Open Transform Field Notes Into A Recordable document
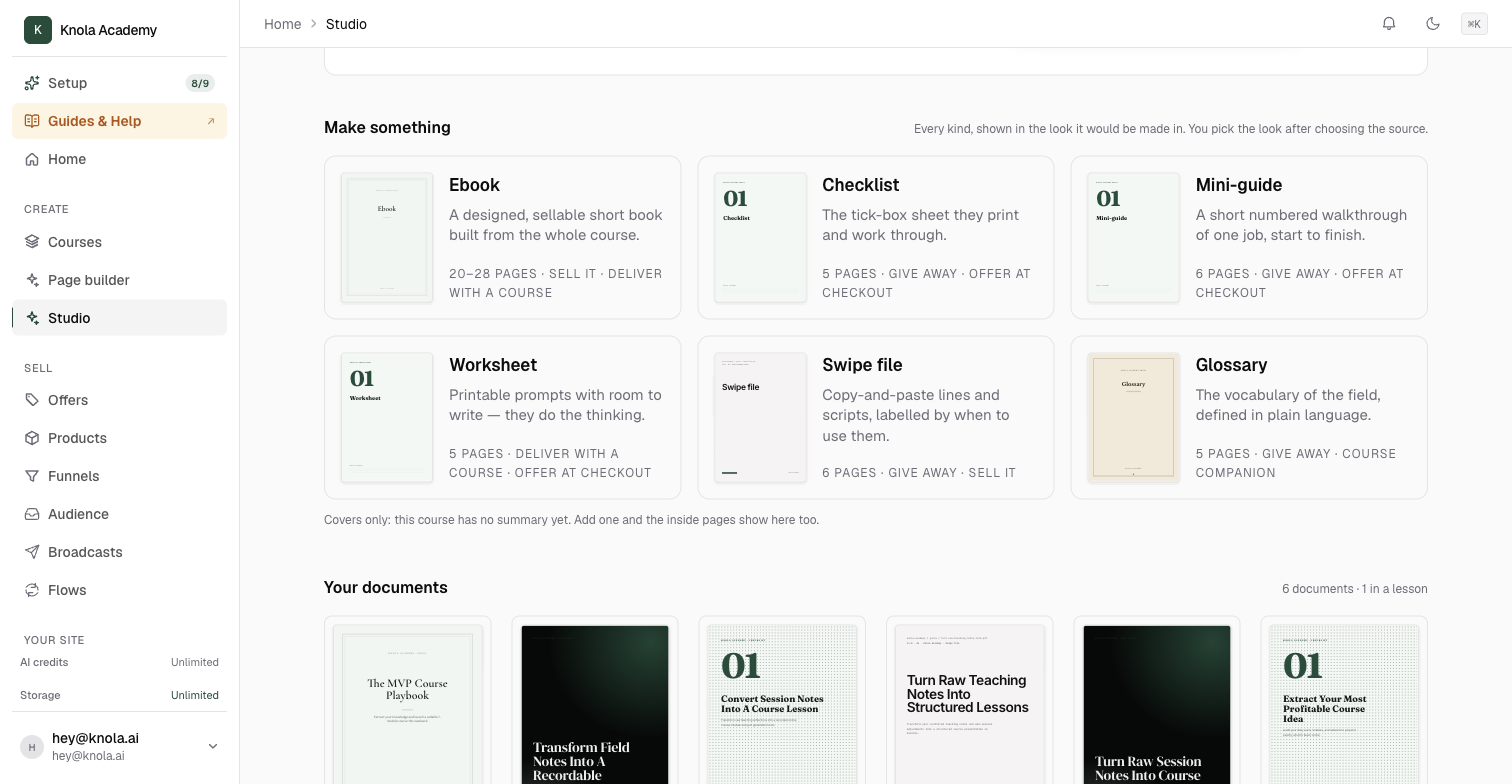 tap(594, 701)
